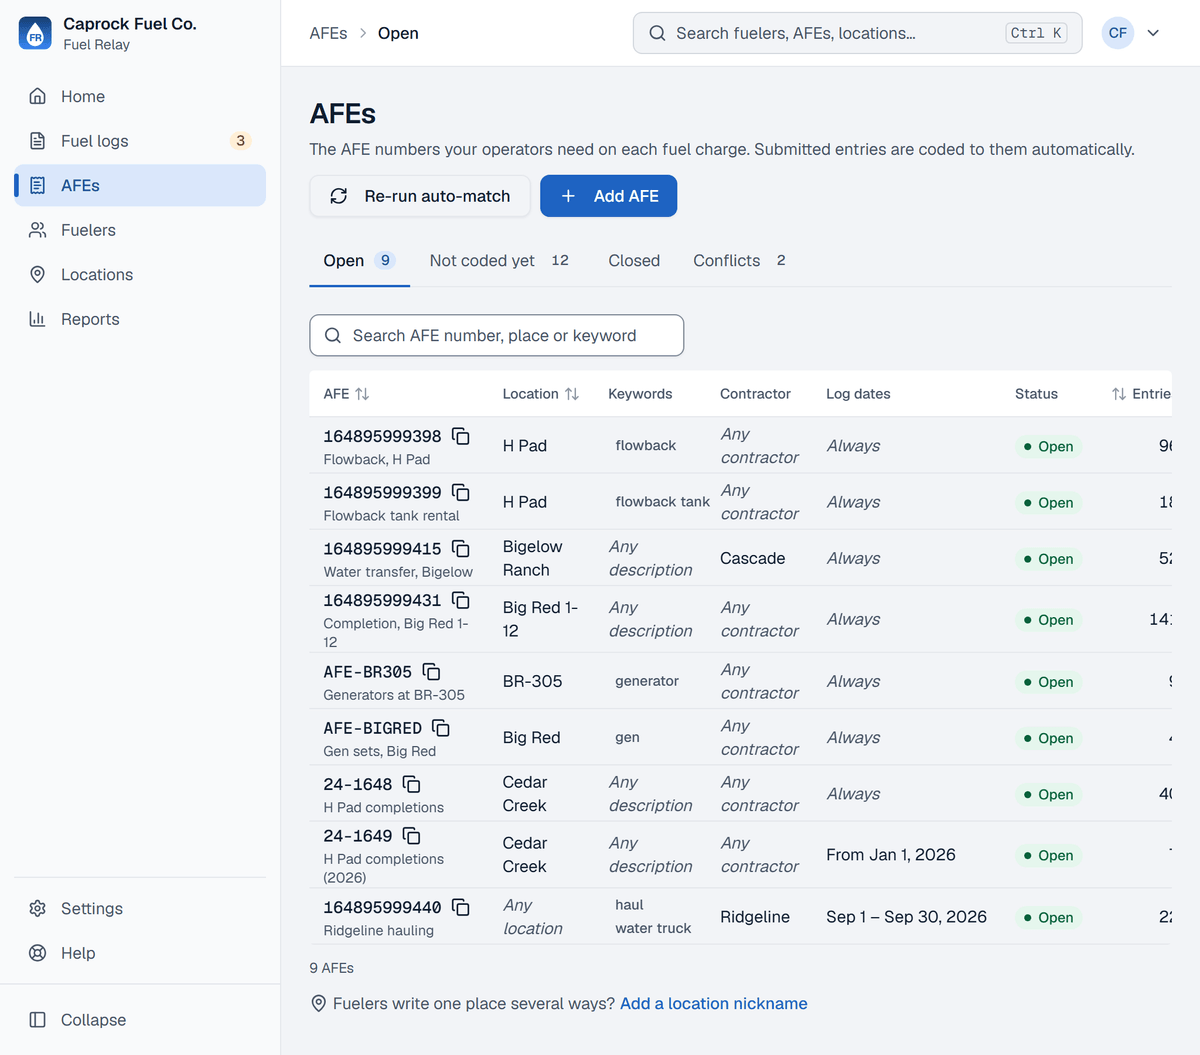Open the Reports section
The image size is (1200, 1055).
[140, 319]
